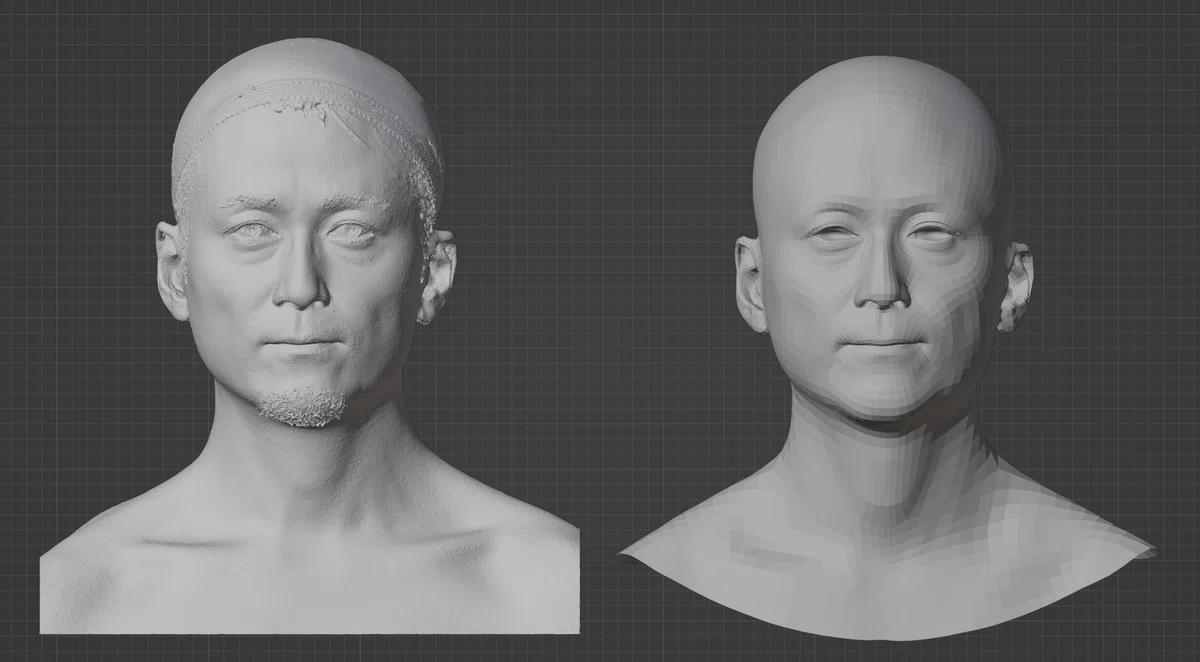
Task: Click the nose tip of the scanned head
Action: click(301, 290)
